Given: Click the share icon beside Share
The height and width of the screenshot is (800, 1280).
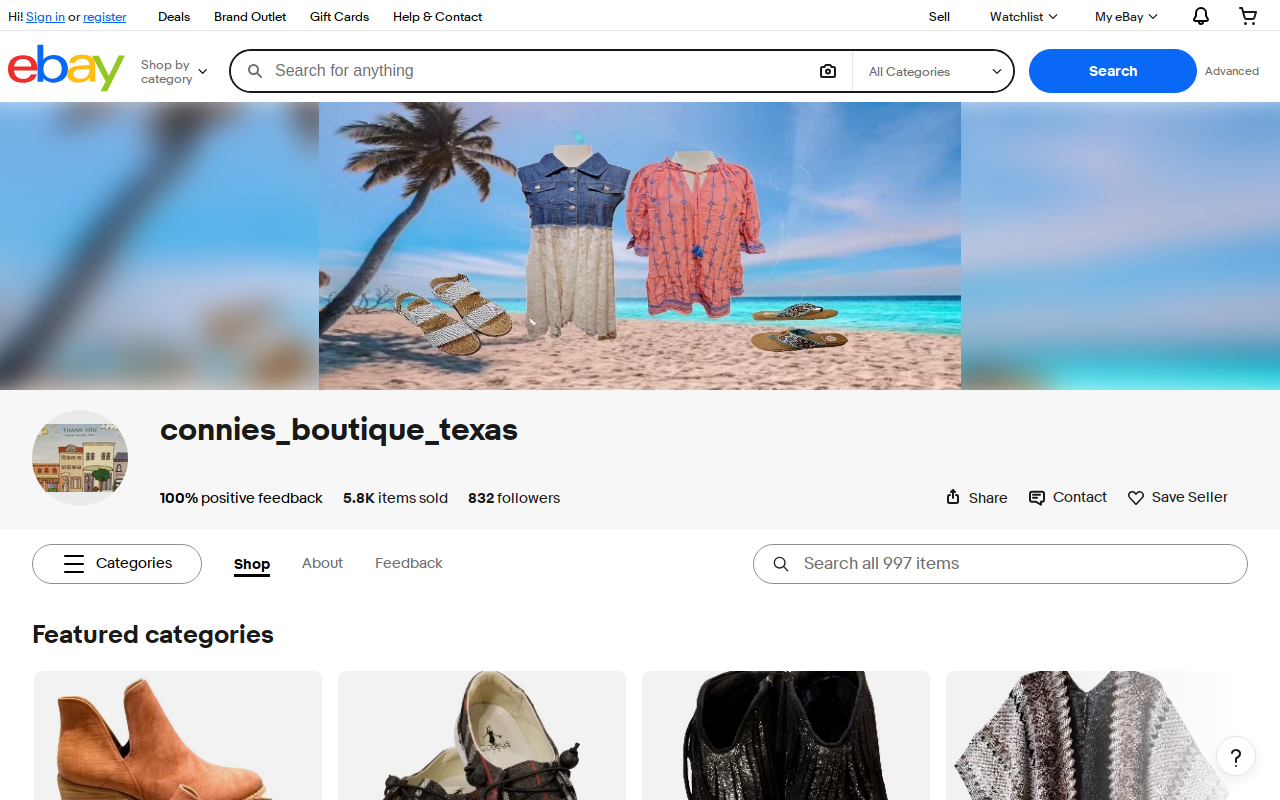Looking at the screenshot, I should 953,497.
